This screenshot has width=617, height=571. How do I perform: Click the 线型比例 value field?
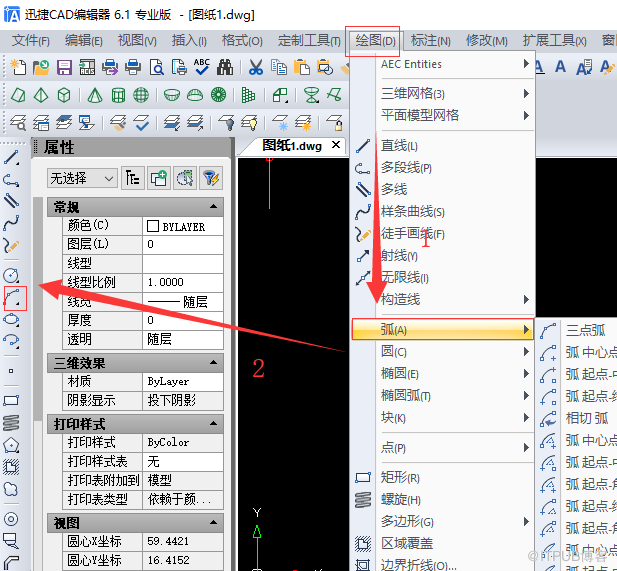point(183,282)
